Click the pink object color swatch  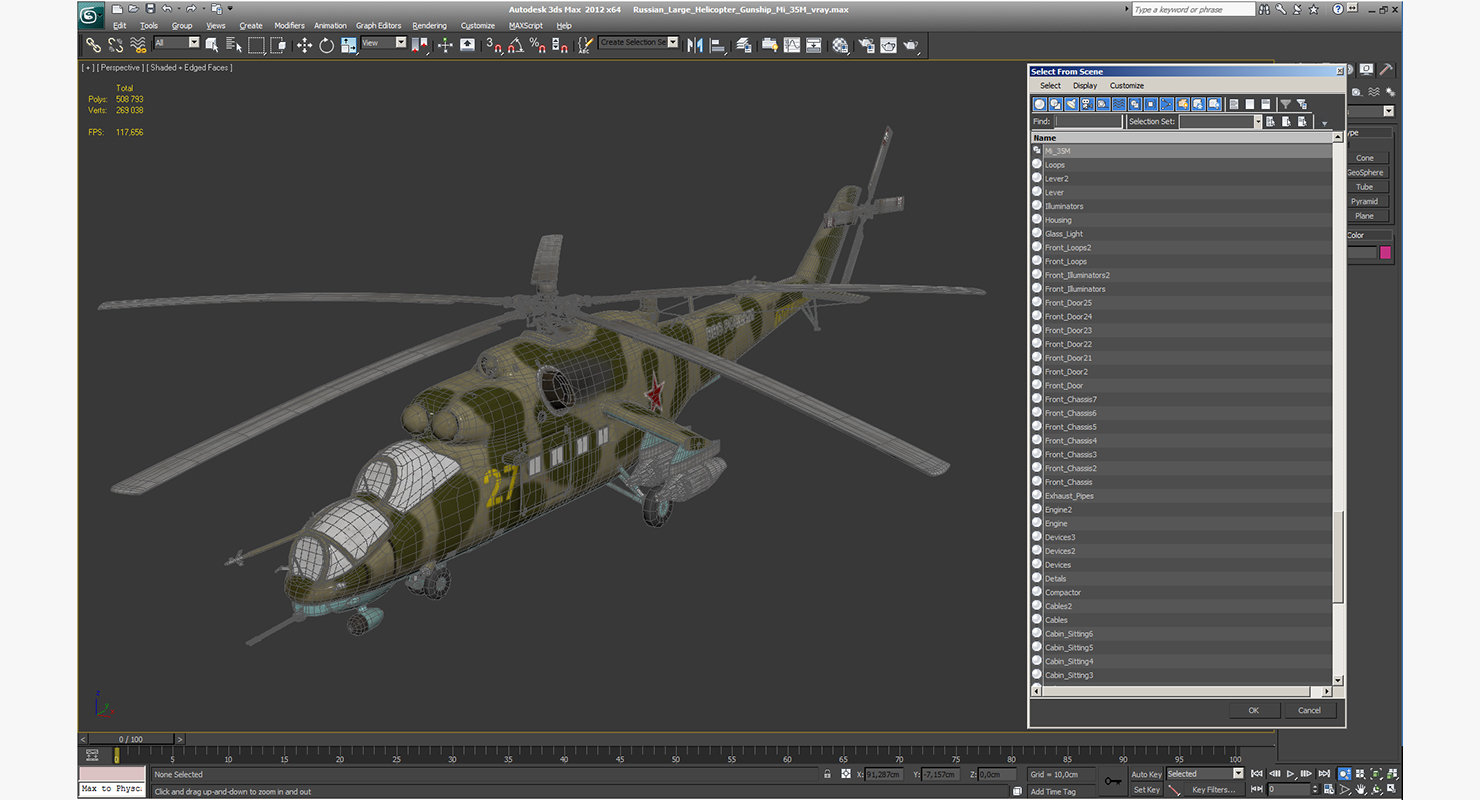point(1386,253)
